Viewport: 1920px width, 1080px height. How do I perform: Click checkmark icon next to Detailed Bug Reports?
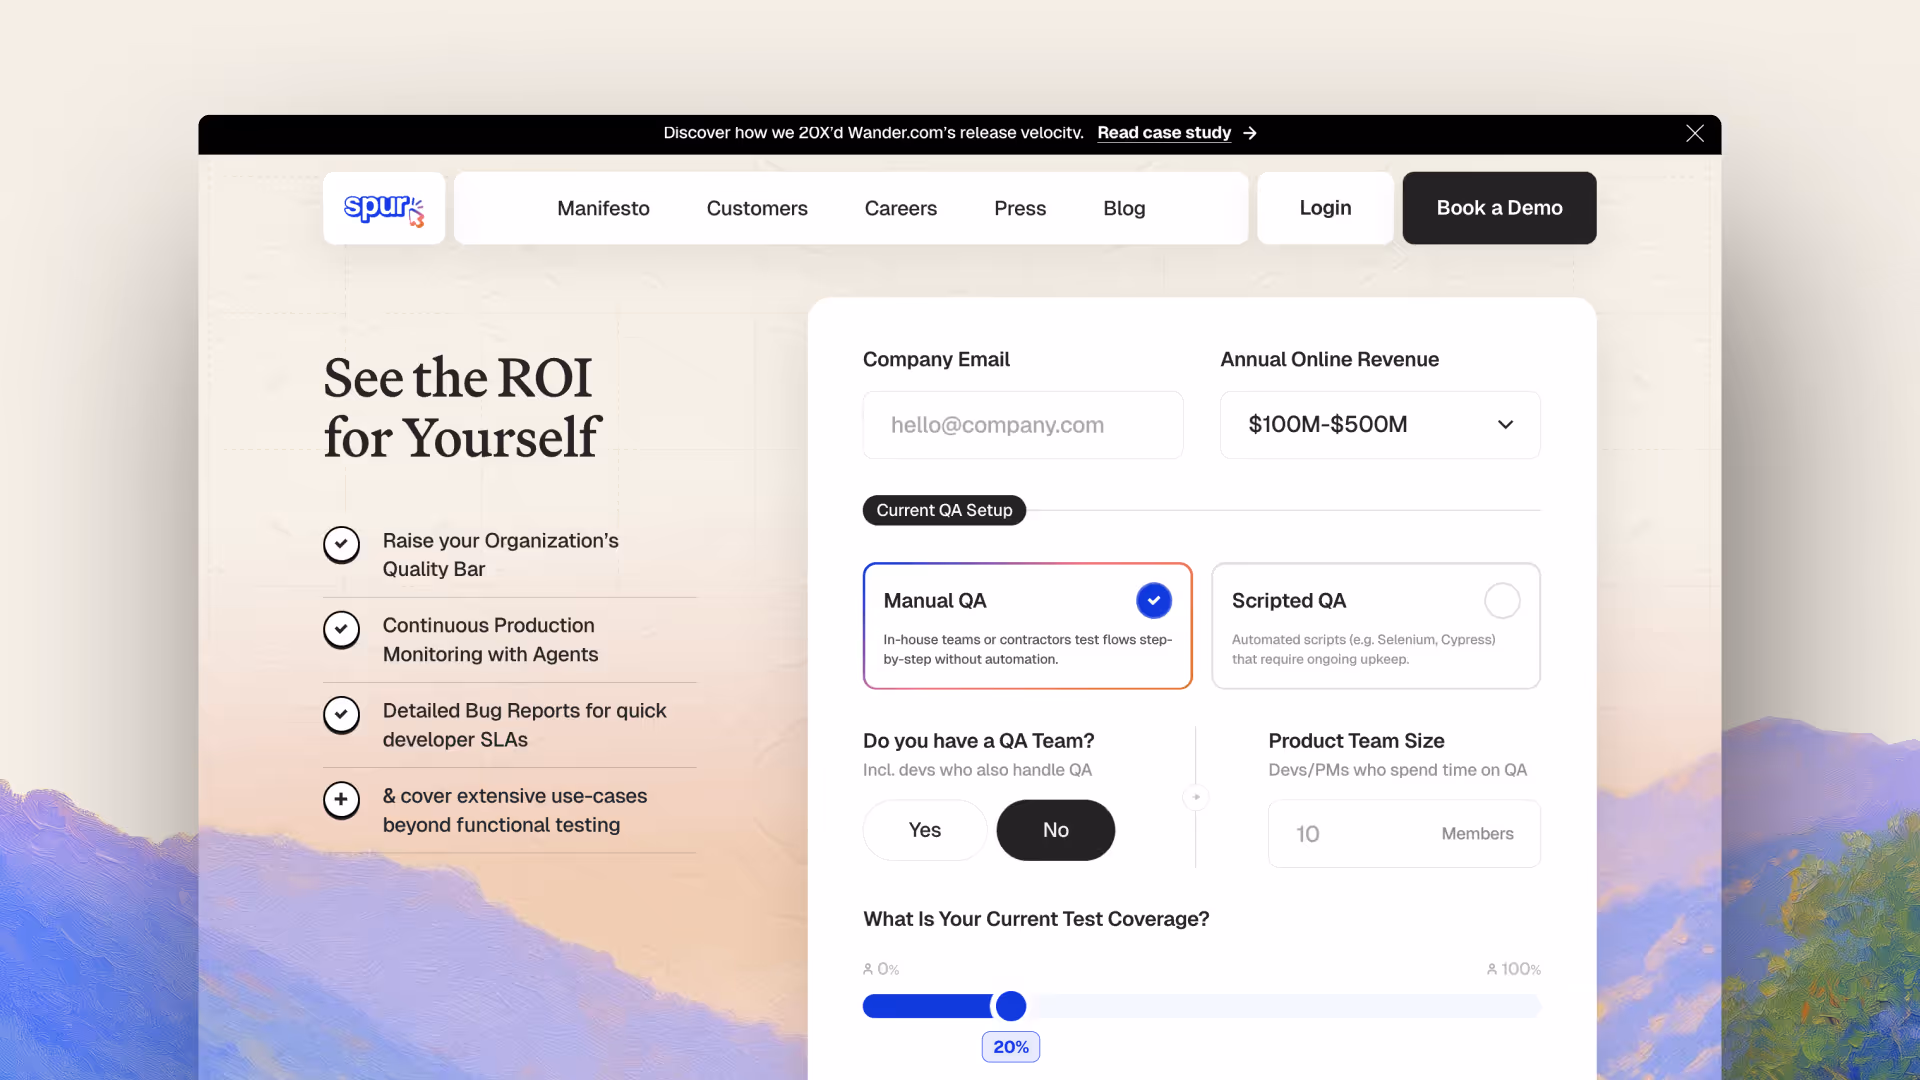pos(341,714)
